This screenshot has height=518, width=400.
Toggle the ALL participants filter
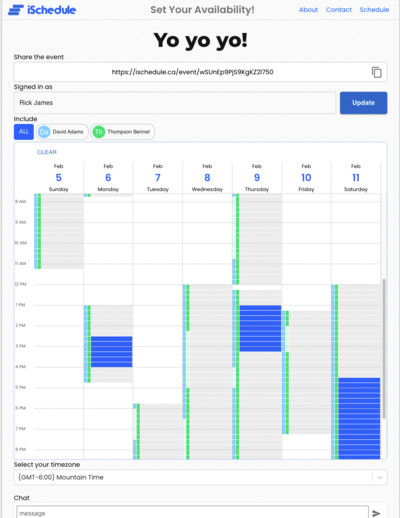pyautogui.click(x=24, y=132)
